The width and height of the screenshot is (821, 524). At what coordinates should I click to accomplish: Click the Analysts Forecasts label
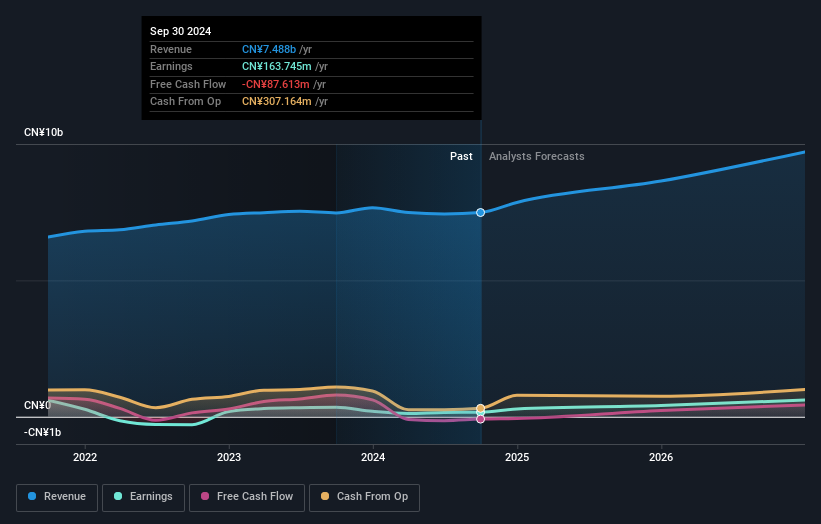click(537, 156)
